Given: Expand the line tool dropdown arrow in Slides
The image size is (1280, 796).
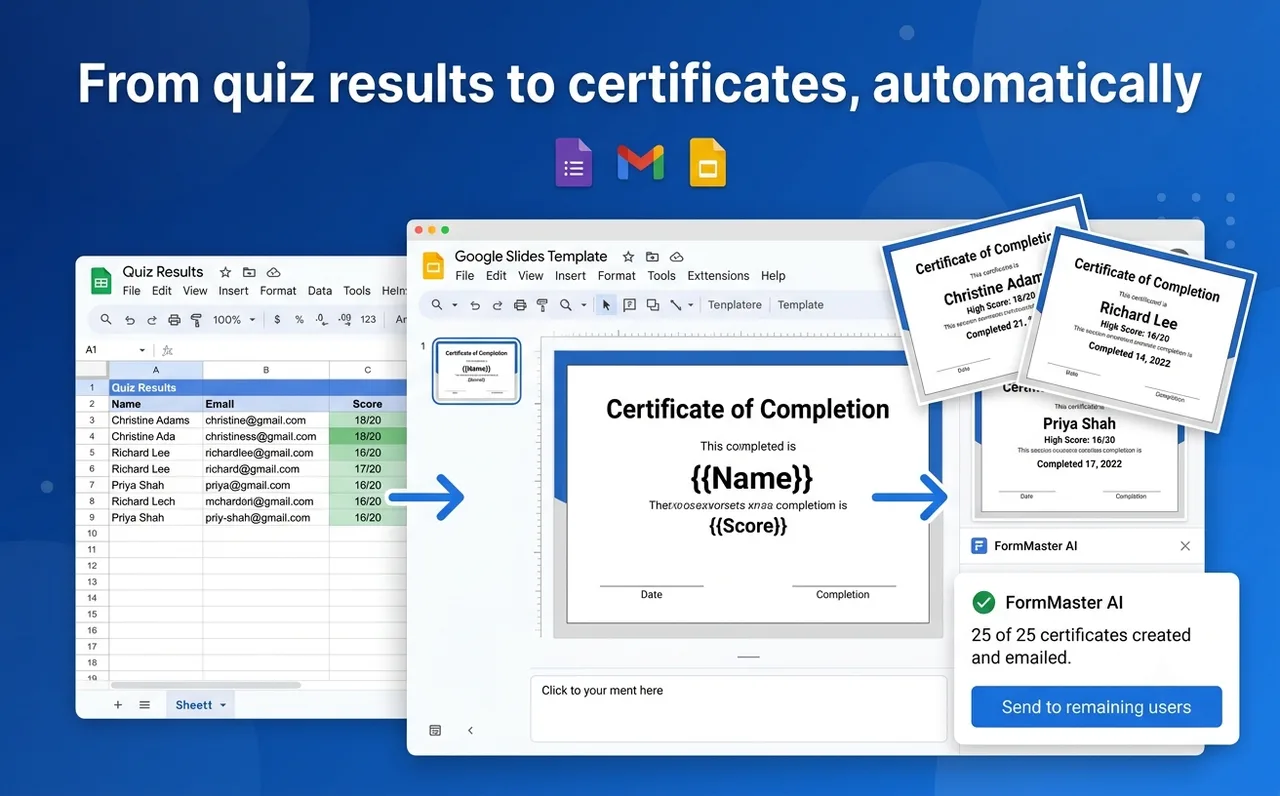Looking at the screenshot, I should click(691, 305).
